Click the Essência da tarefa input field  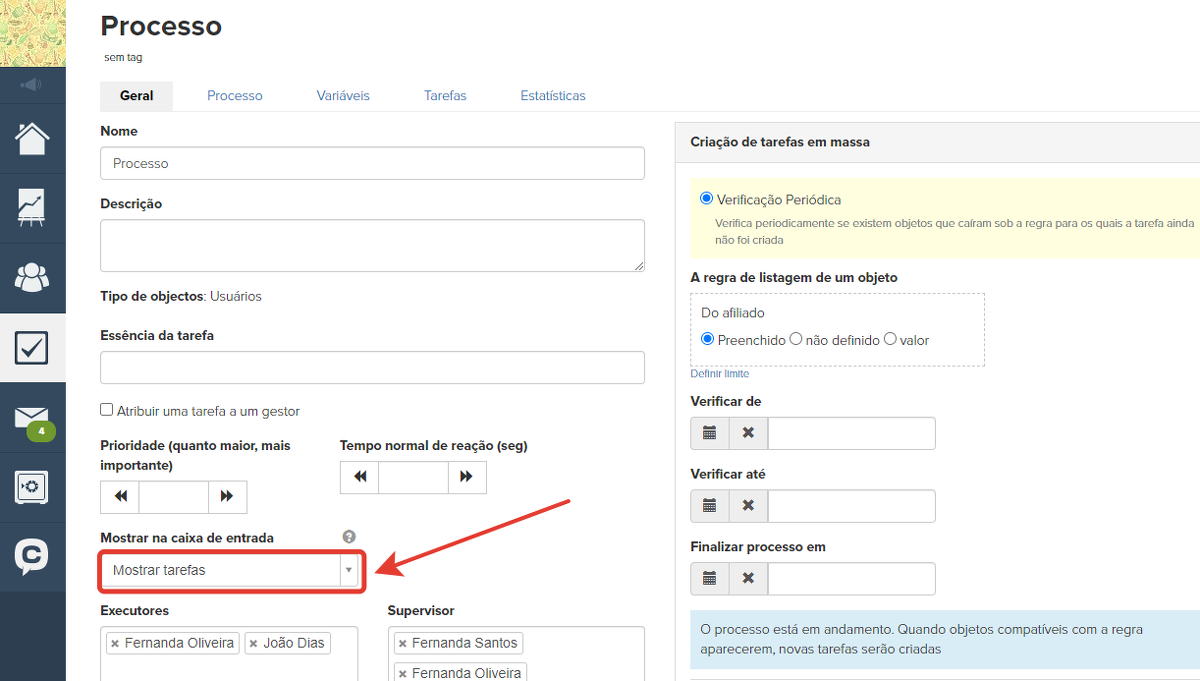[x=372, y=367]
